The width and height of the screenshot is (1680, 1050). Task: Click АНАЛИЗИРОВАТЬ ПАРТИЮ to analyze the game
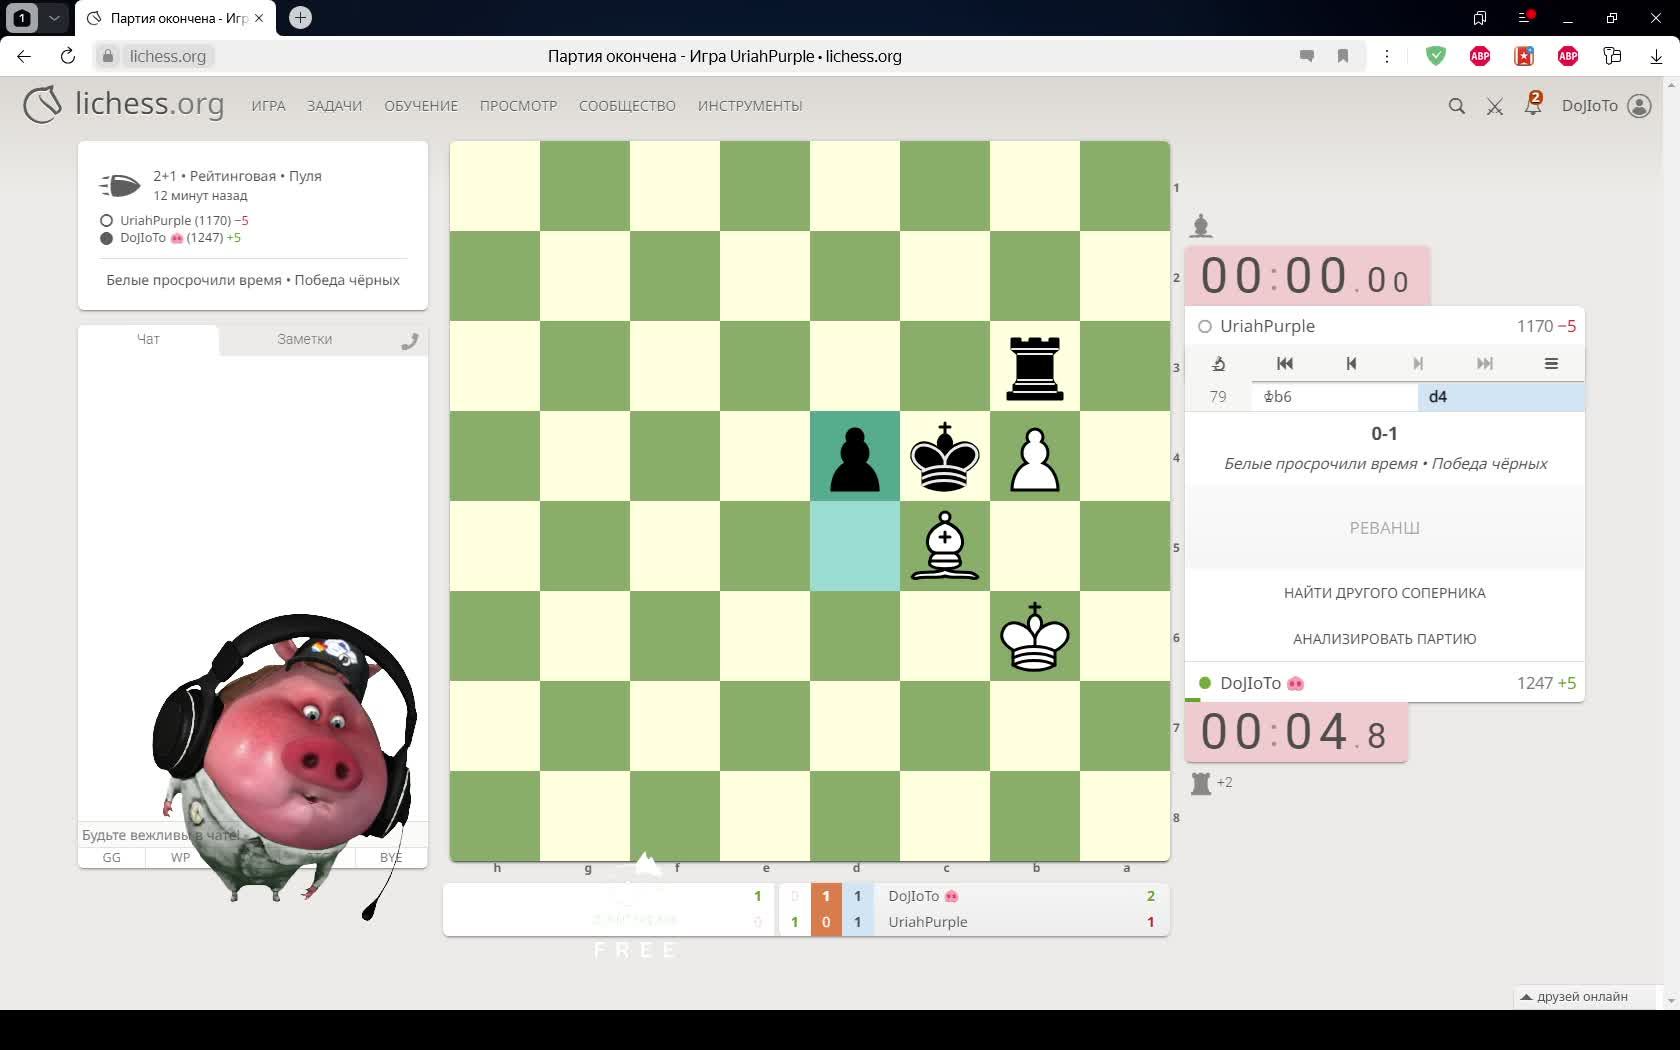[1384, 639]
